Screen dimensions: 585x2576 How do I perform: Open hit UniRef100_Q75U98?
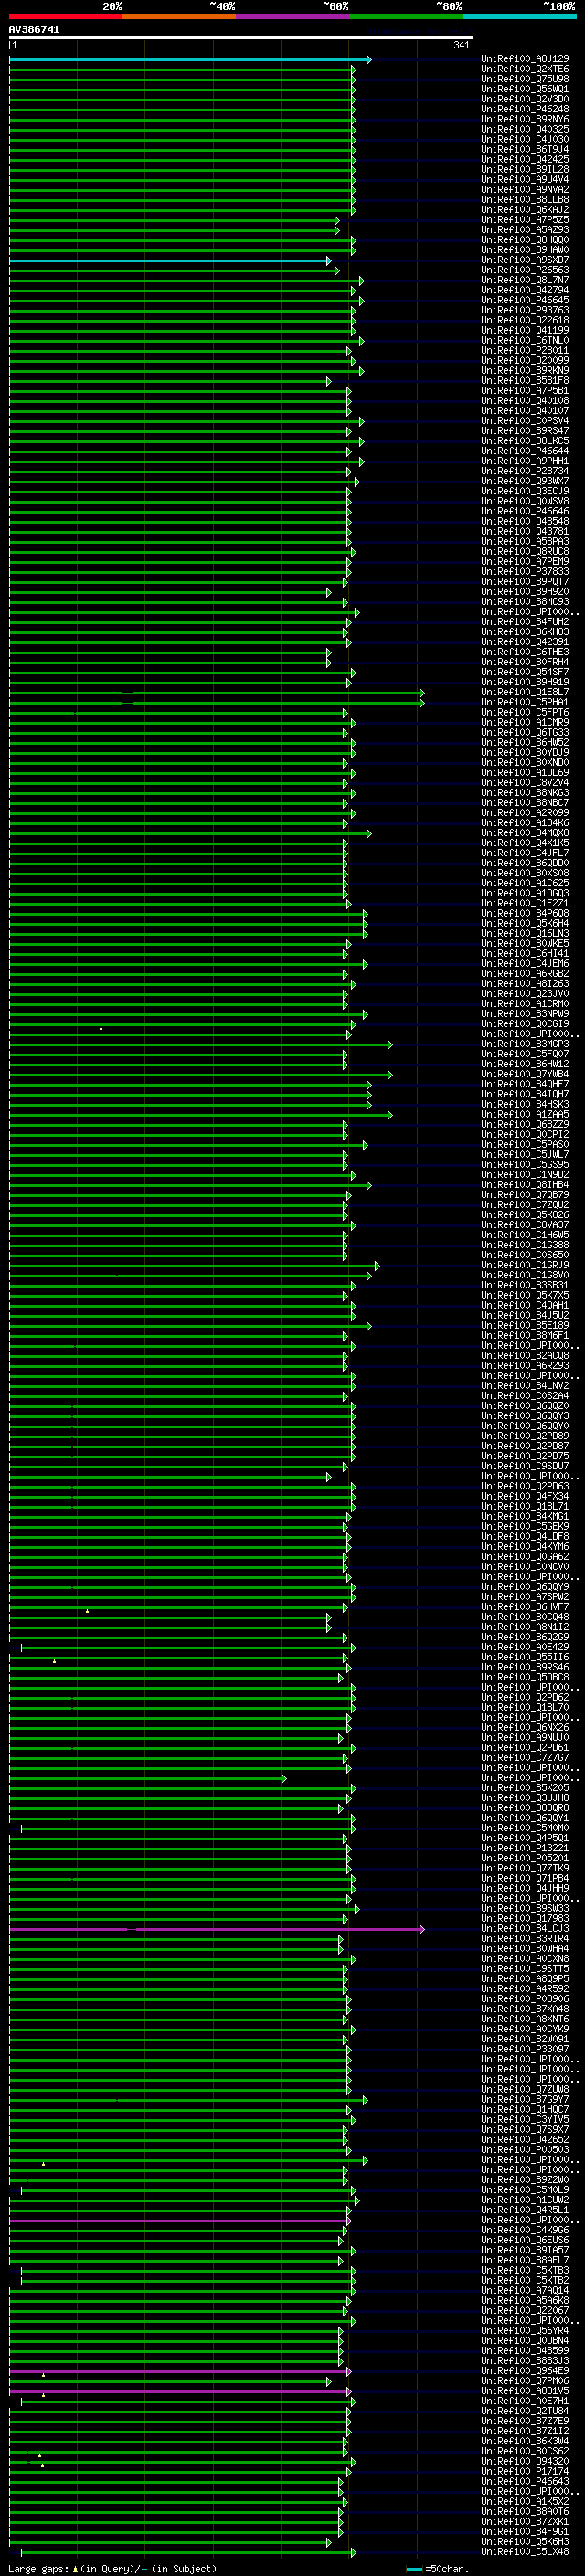(525, 79)
